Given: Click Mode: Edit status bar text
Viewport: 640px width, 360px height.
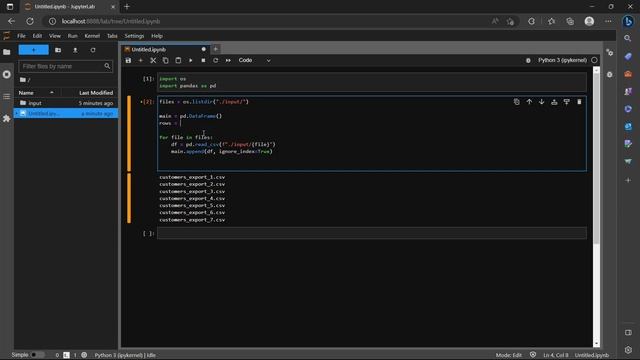Looking at the screenshot, I should click(x=509, y=355).
